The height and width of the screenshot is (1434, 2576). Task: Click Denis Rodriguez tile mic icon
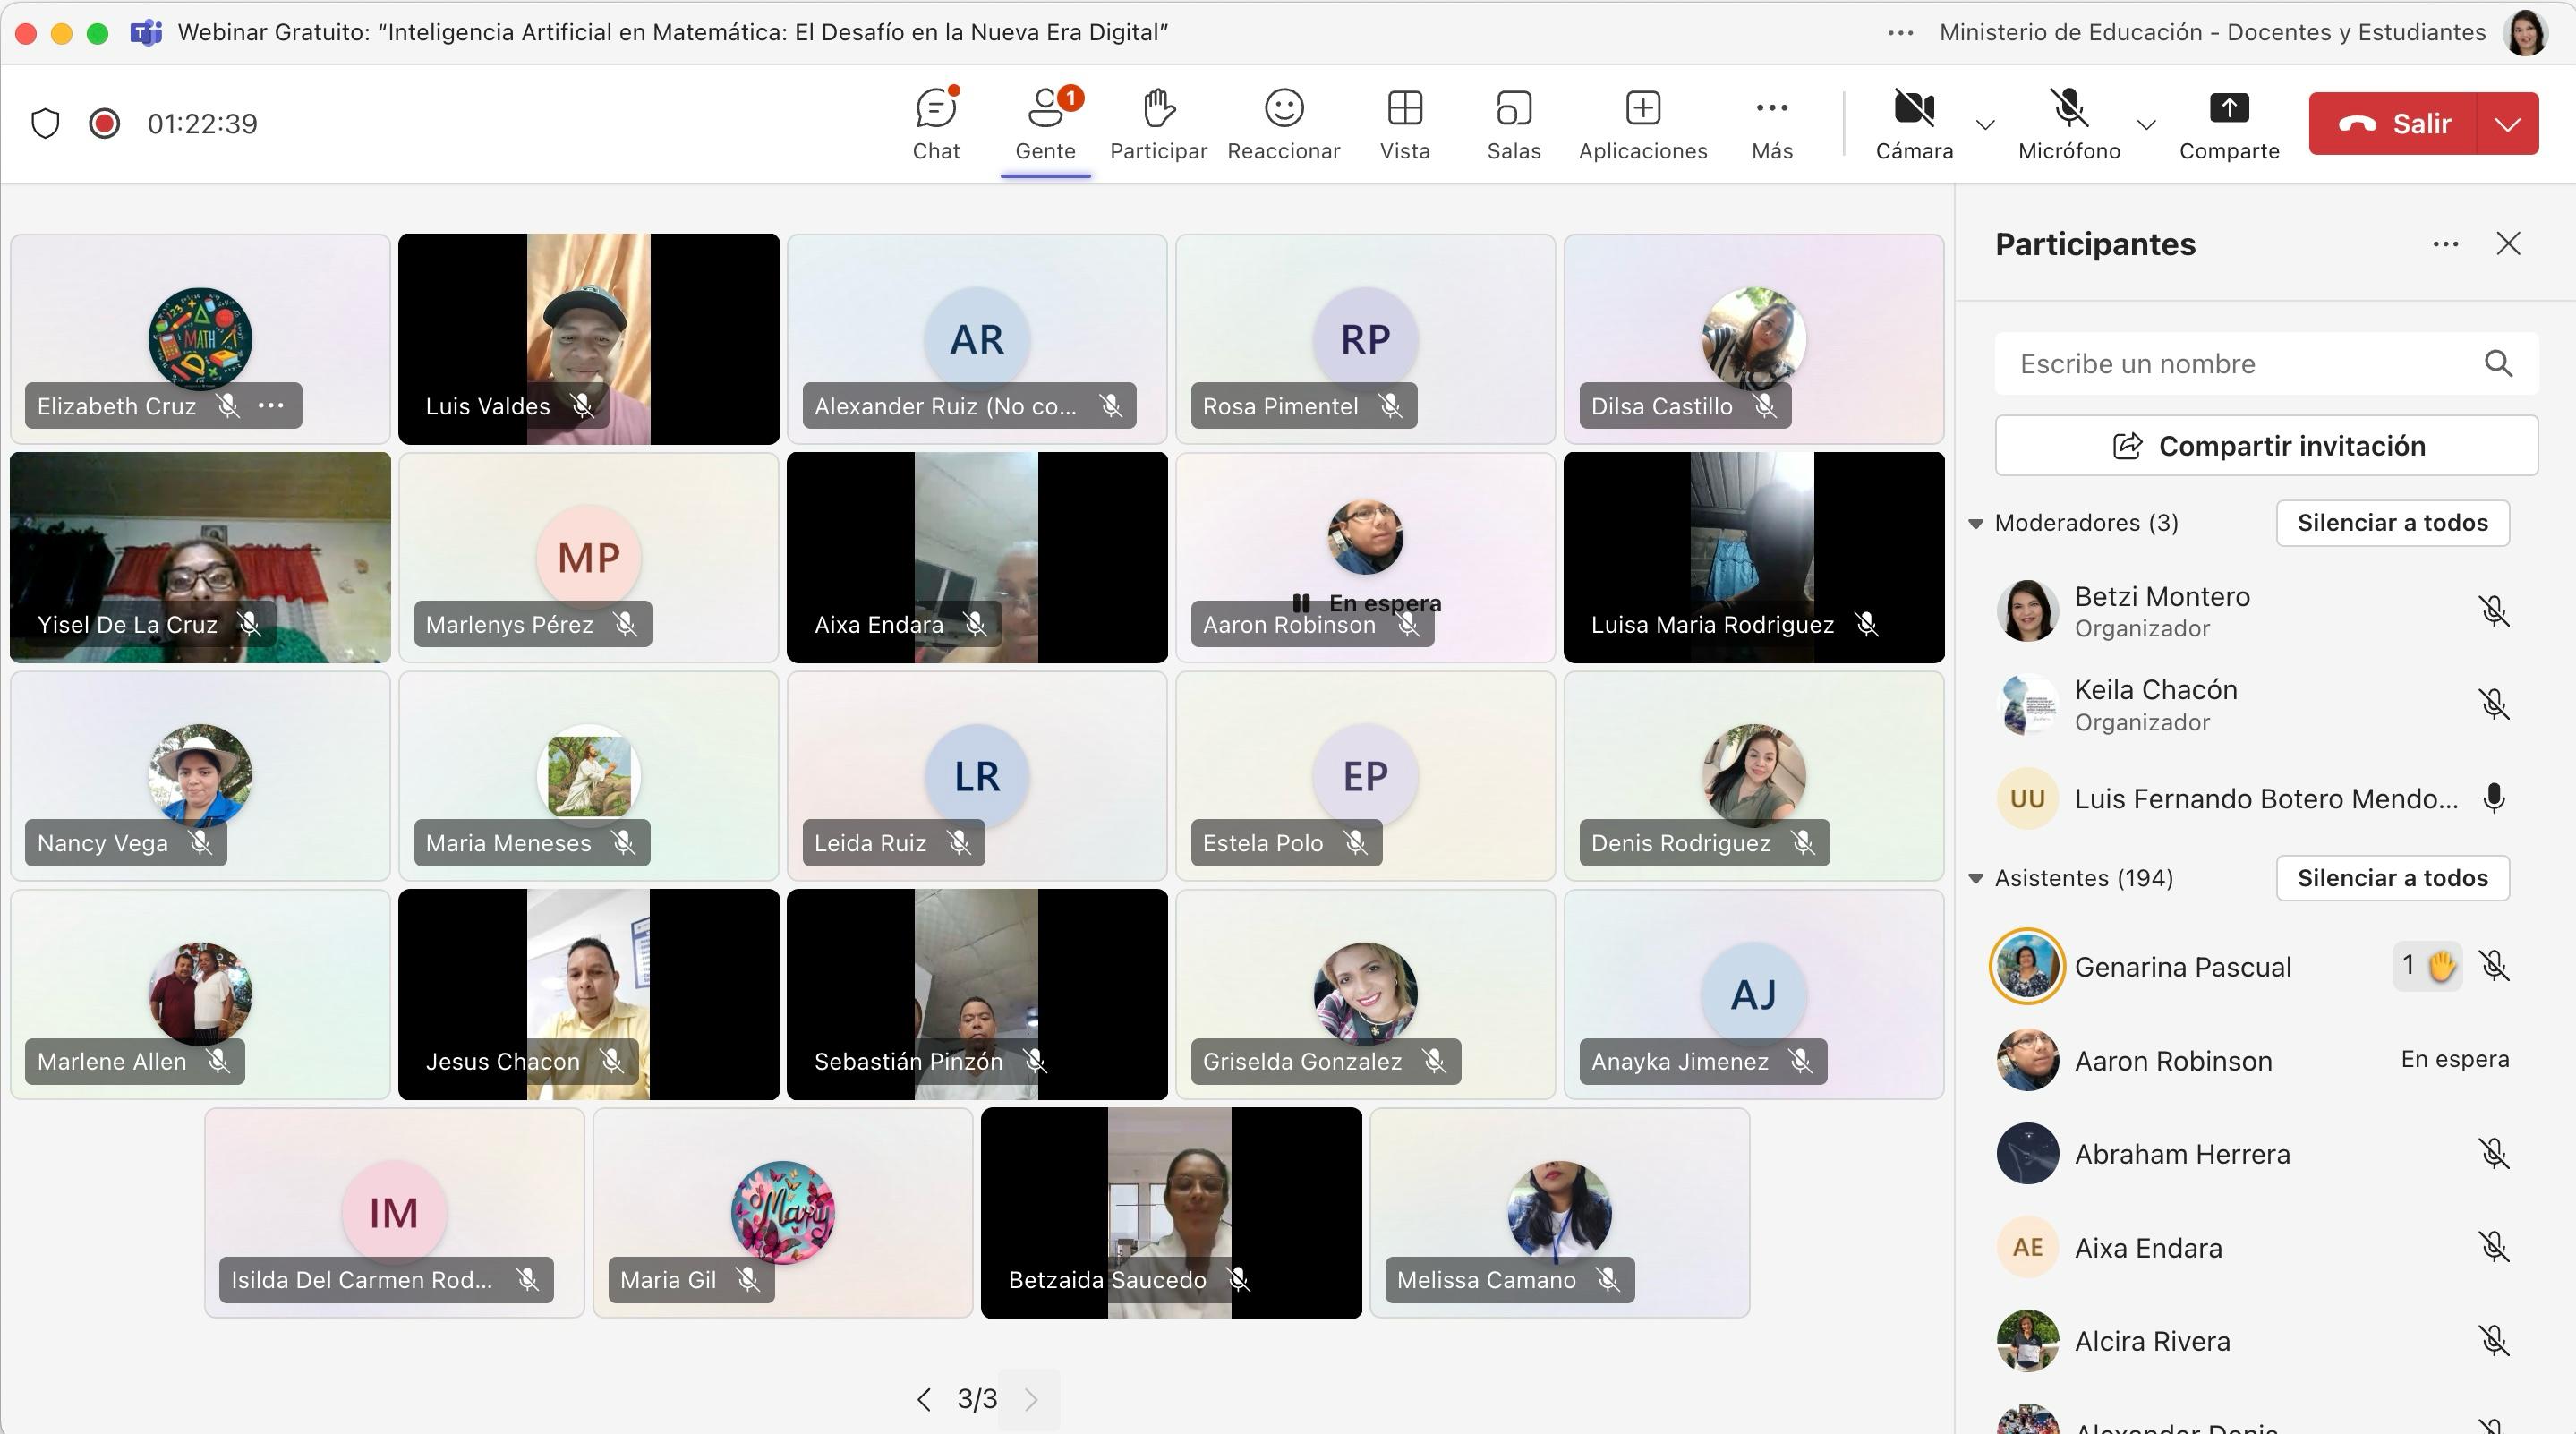click(x=1804, y=843)
